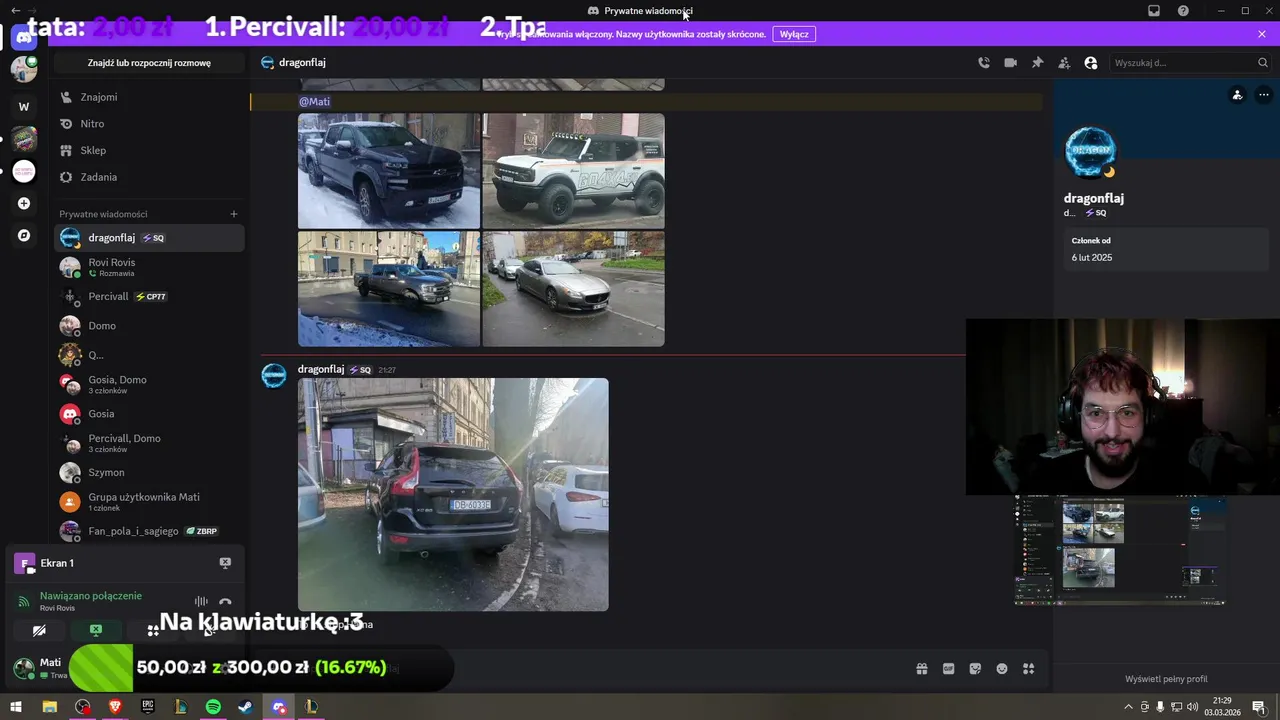Click Znajdź lub rozpocznij rozmowę search box

[x=149, y=63]
